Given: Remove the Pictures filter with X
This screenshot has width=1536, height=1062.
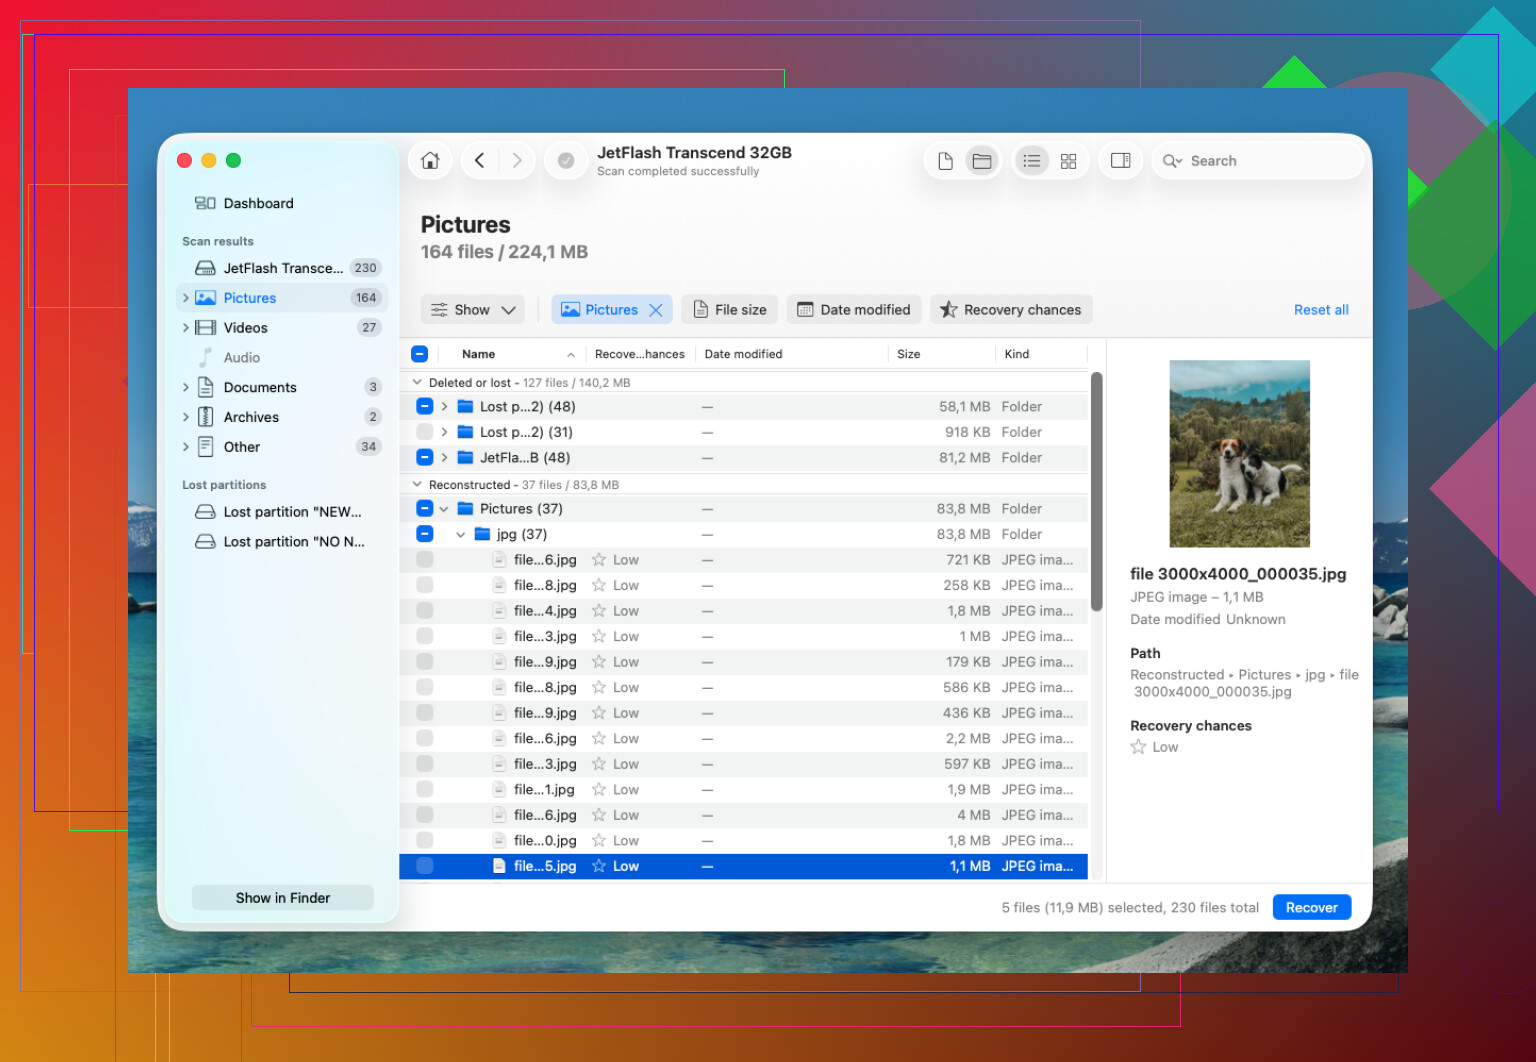Looking at the screenshot, I should tap(656, 310).
